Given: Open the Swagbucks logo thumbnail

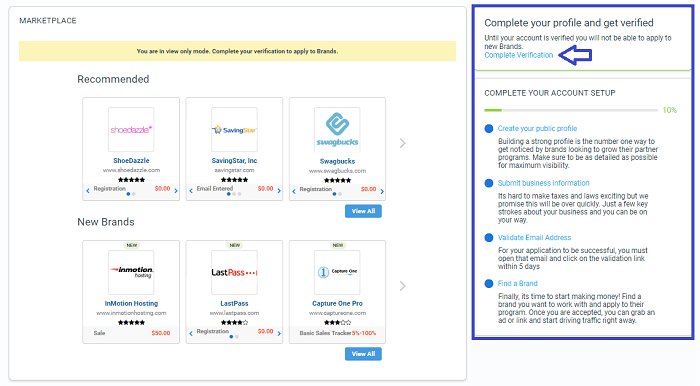Looking at the screenshot, I should [337, 130].
